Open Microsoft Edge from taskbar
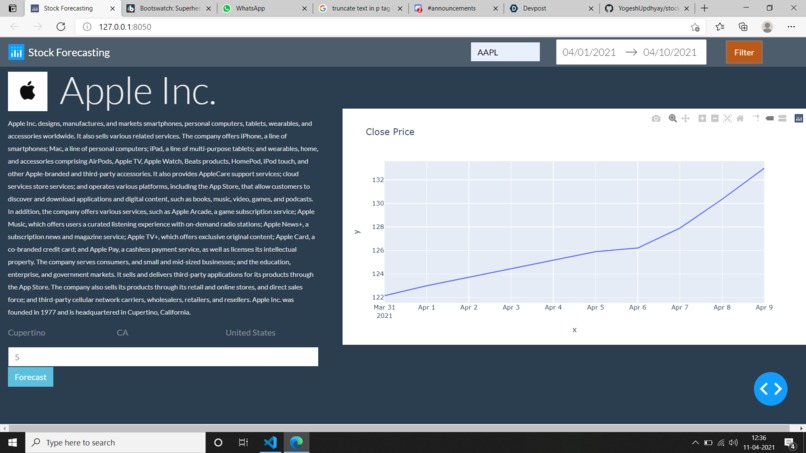The image size is (806, 453). click(x=297, y=442)
